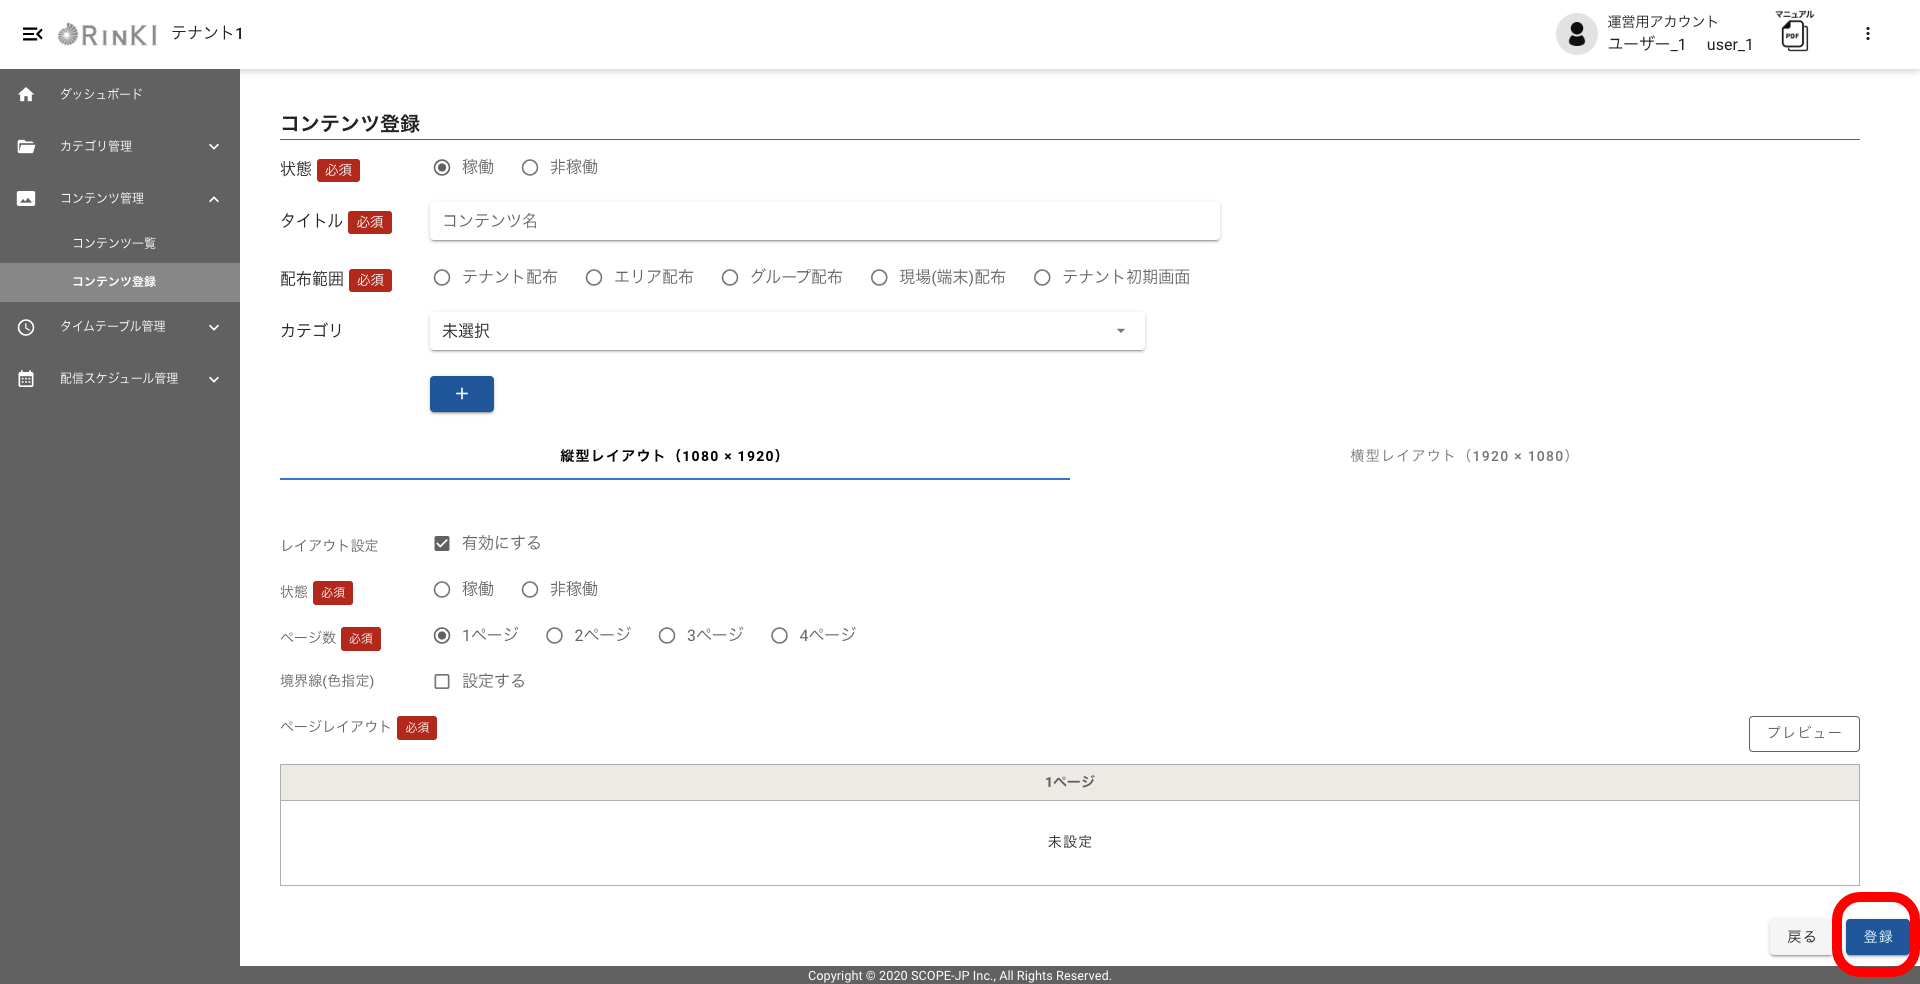Click the user account avatar icon
Screen dimensions: 1920x984
pyautogui.click(x=1576, y=34)
